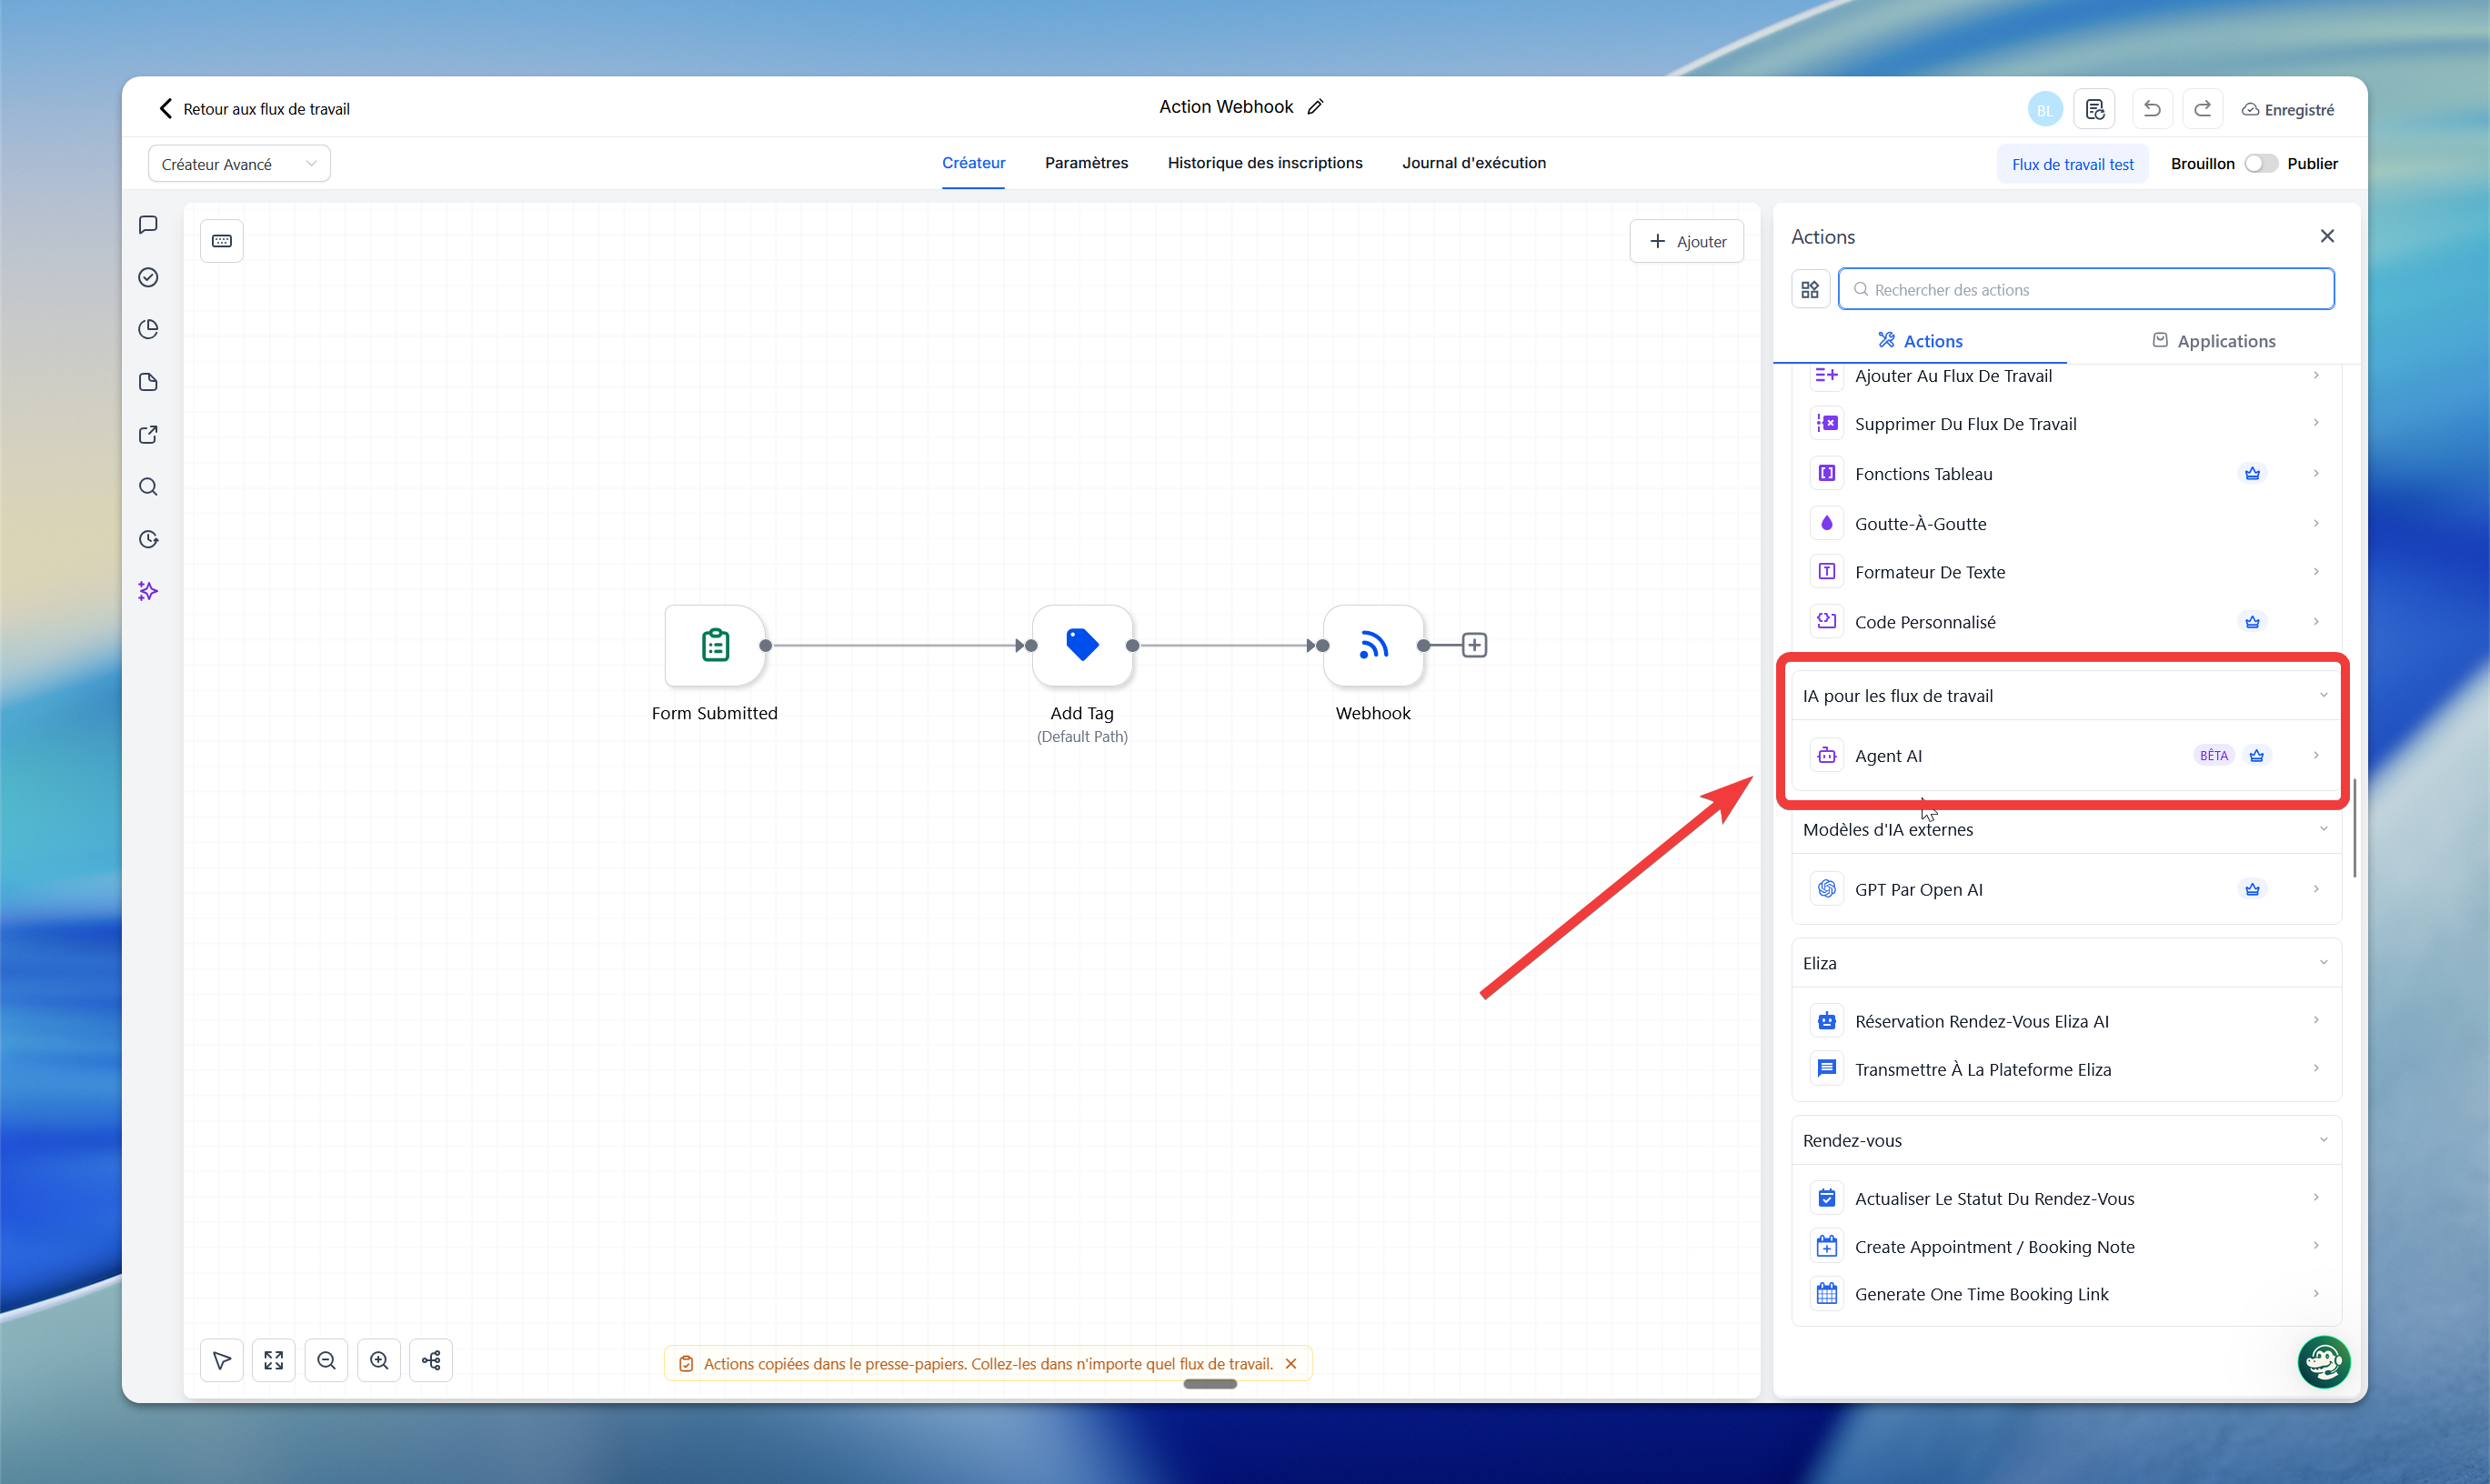Select Supprimer Du Flux De Travail
2490x1484 pixels.
pos(2066,424)
